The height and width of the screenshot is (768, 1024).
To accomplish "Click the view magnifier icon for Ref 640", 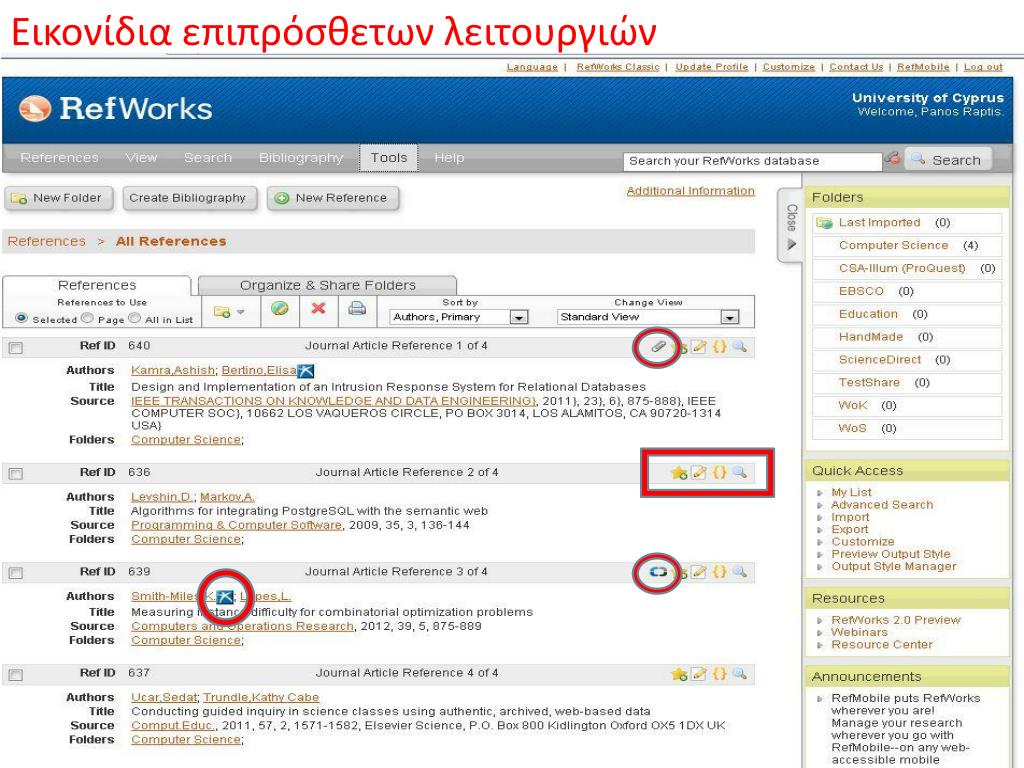I will click(739, 347).
